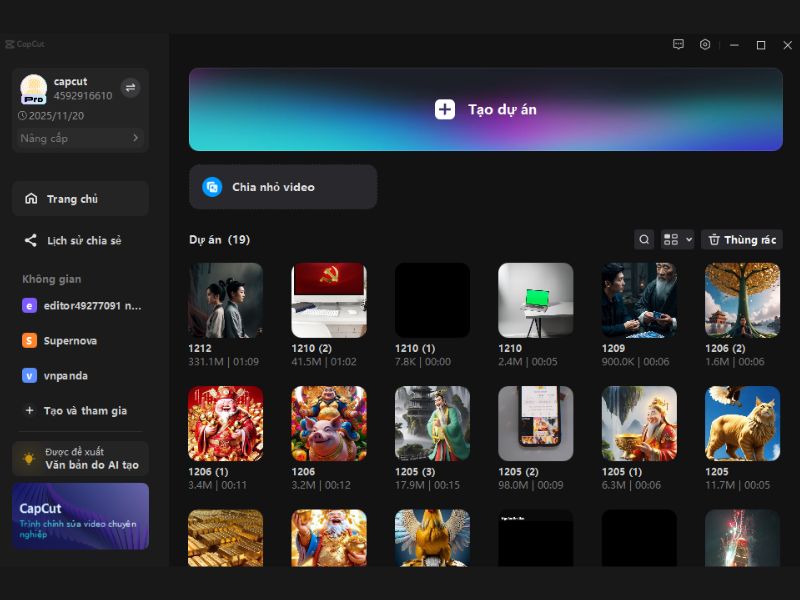This screenshot has width=800, height=600.
Task: Click the Chia nhỏ video blue icon
Action: (212, 187)
